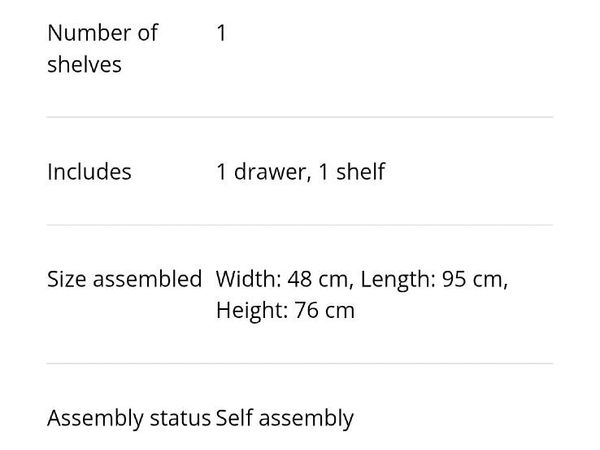Select the shelves value '1'

[221, 33]
